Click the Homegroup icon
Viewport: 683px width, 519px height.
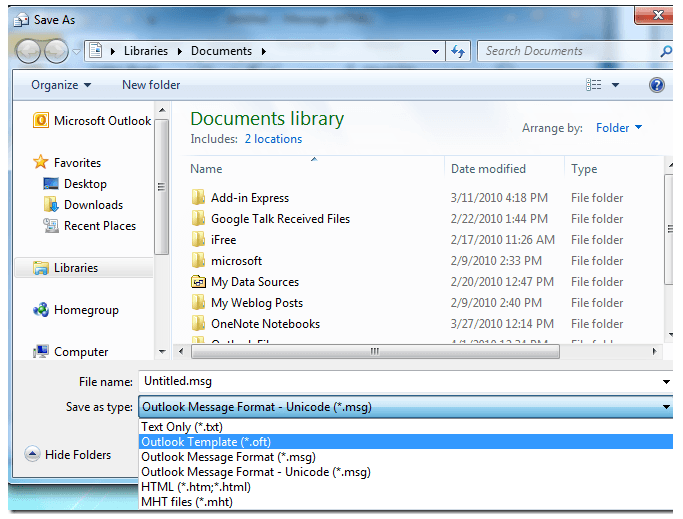[x=41, y=310]
